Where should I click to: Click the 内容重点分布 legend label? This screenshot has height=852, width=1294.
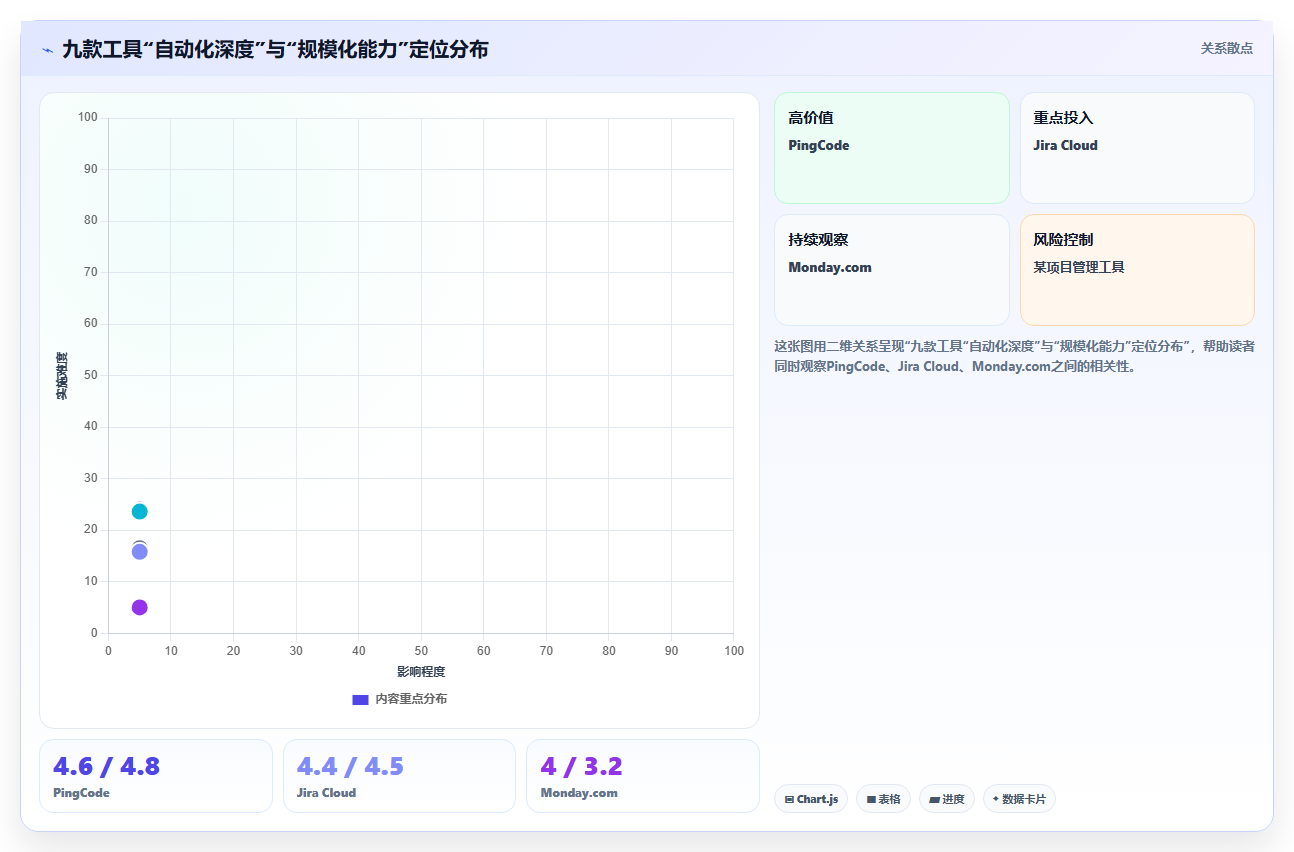(x=411, y=699)
